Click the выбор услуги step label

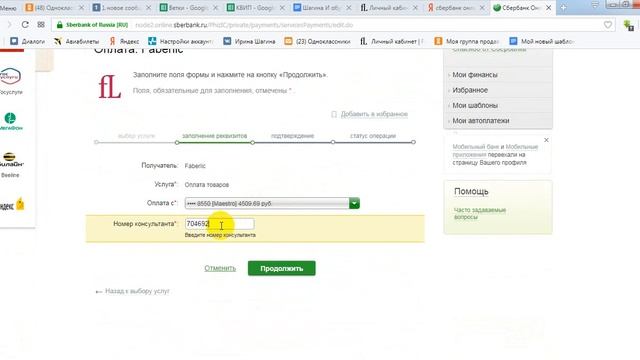[136, 136]
